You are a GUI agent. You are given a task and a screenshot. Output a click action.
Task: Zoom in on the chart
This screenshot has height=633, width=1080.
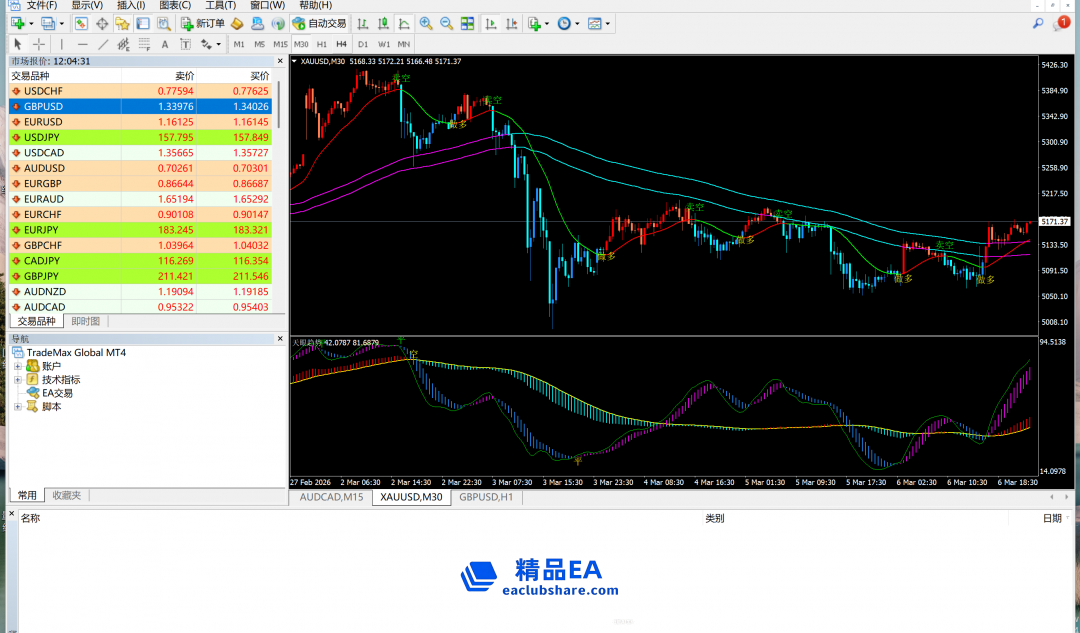click(426, 23)
